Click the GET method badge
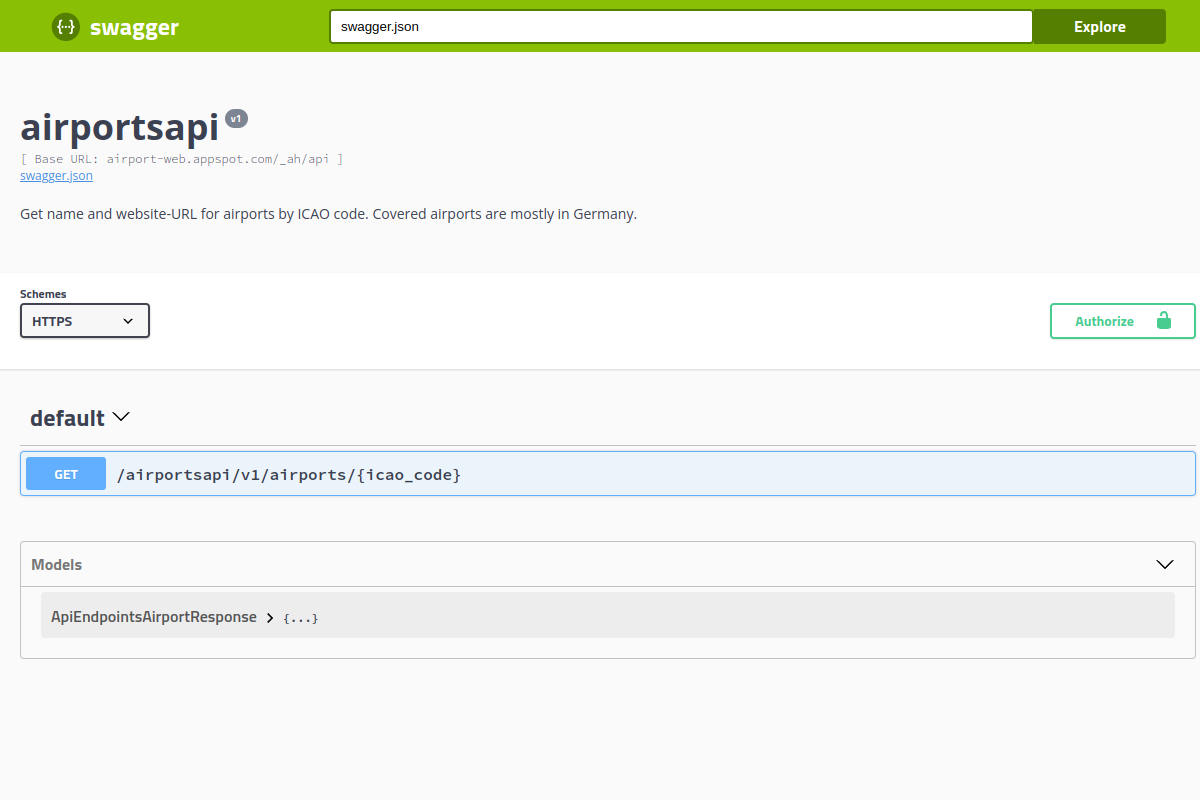This screenshot has width=1200, height=800. pyautogui.click(x=66, y=474)
